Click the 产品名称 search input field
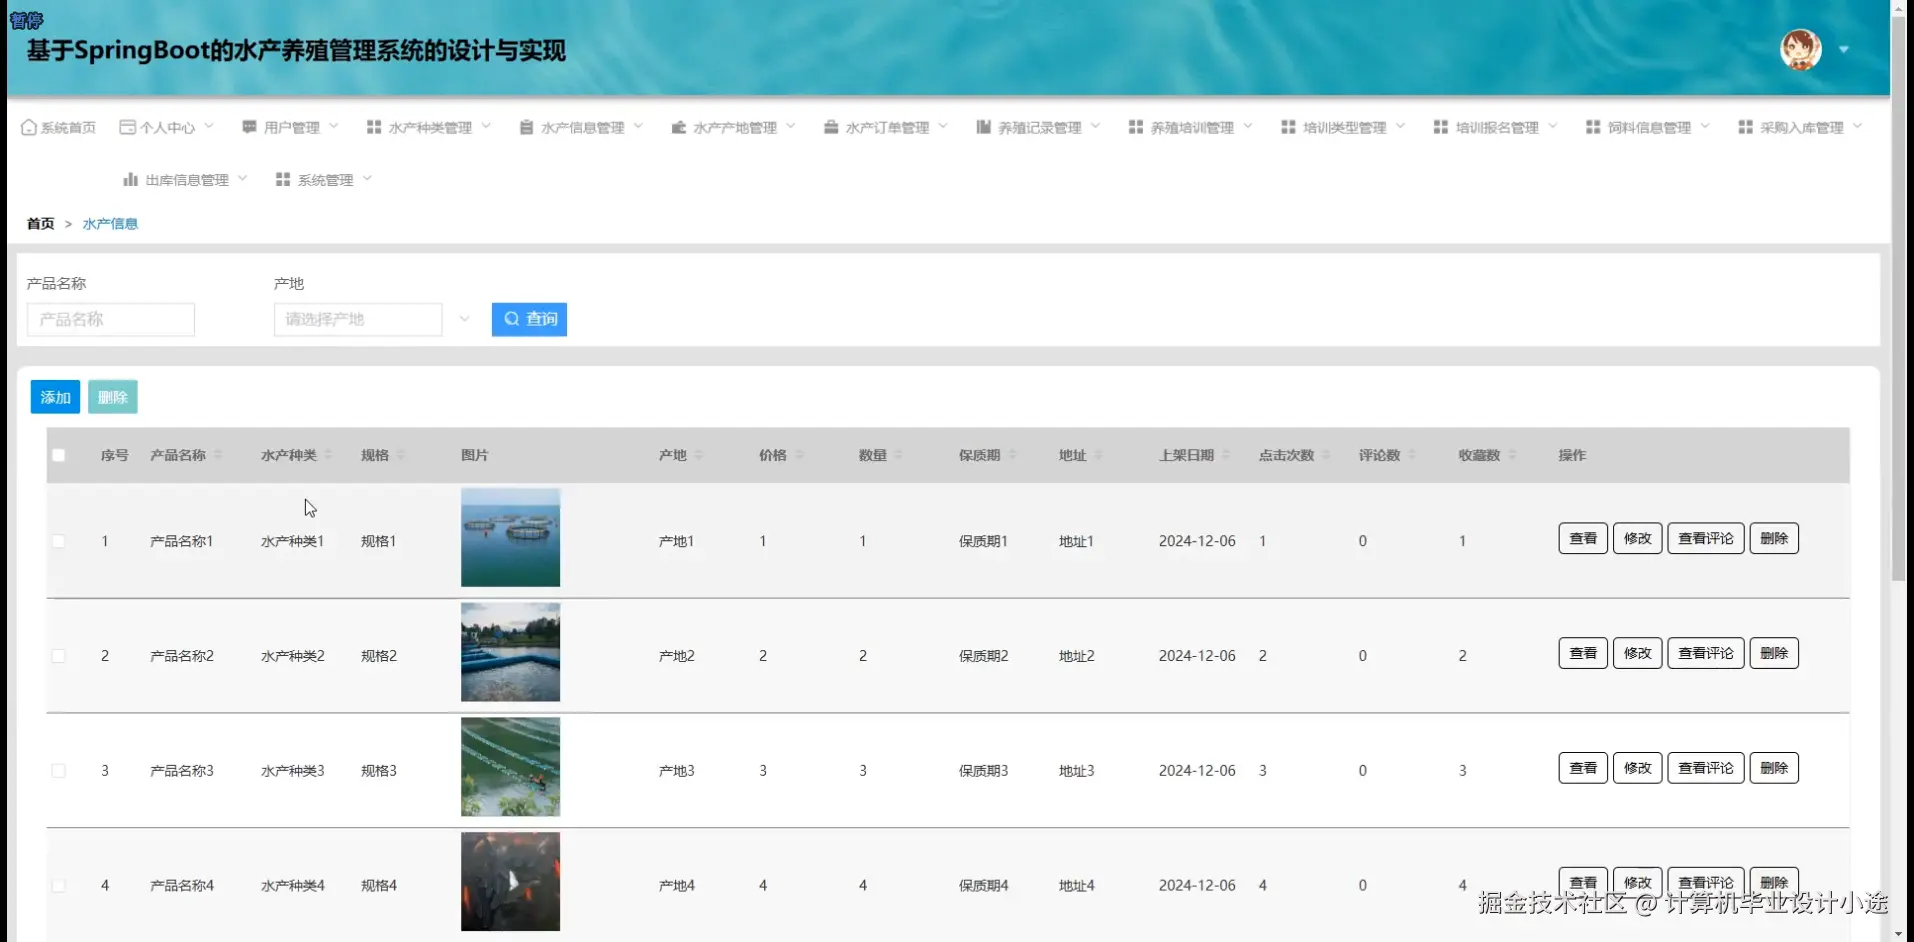 click(x=111, y=319)
